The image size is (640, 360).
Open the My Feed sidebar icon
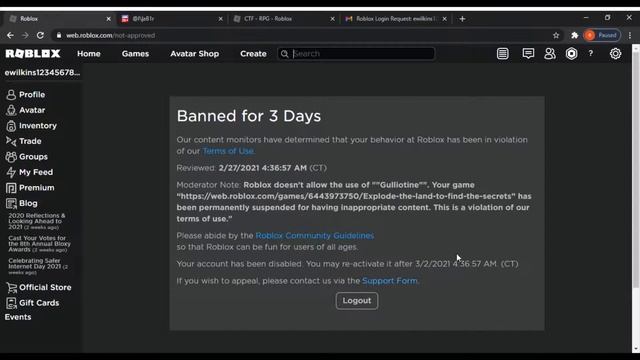click(x=11, y=172)
